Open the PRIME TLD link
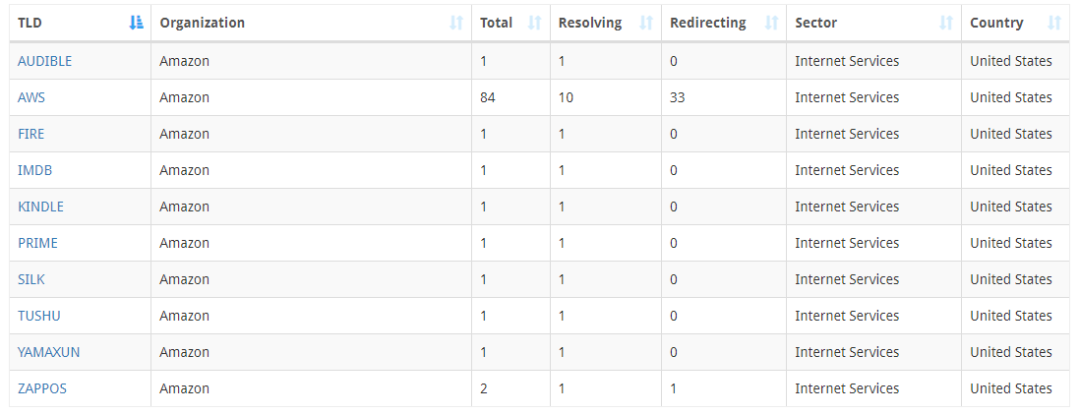 tap(37, 243)
